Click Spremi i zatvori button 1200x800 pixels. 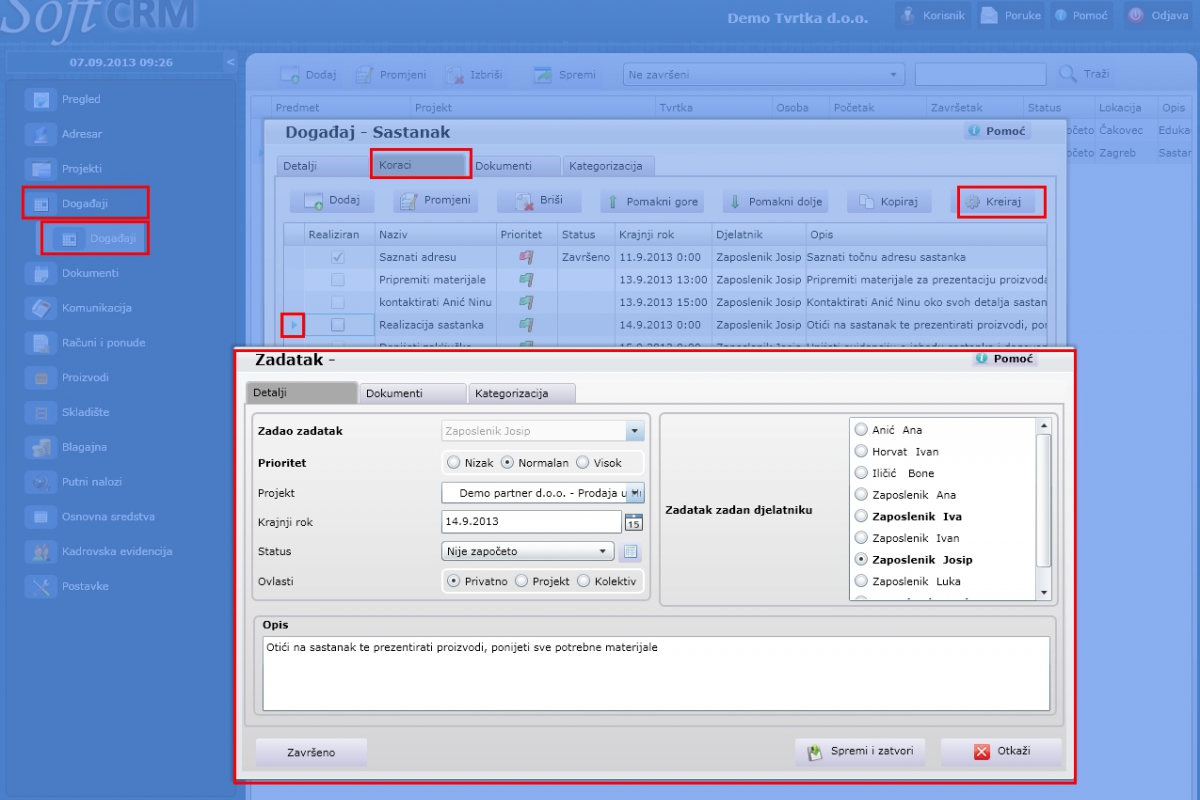[860, 751]
